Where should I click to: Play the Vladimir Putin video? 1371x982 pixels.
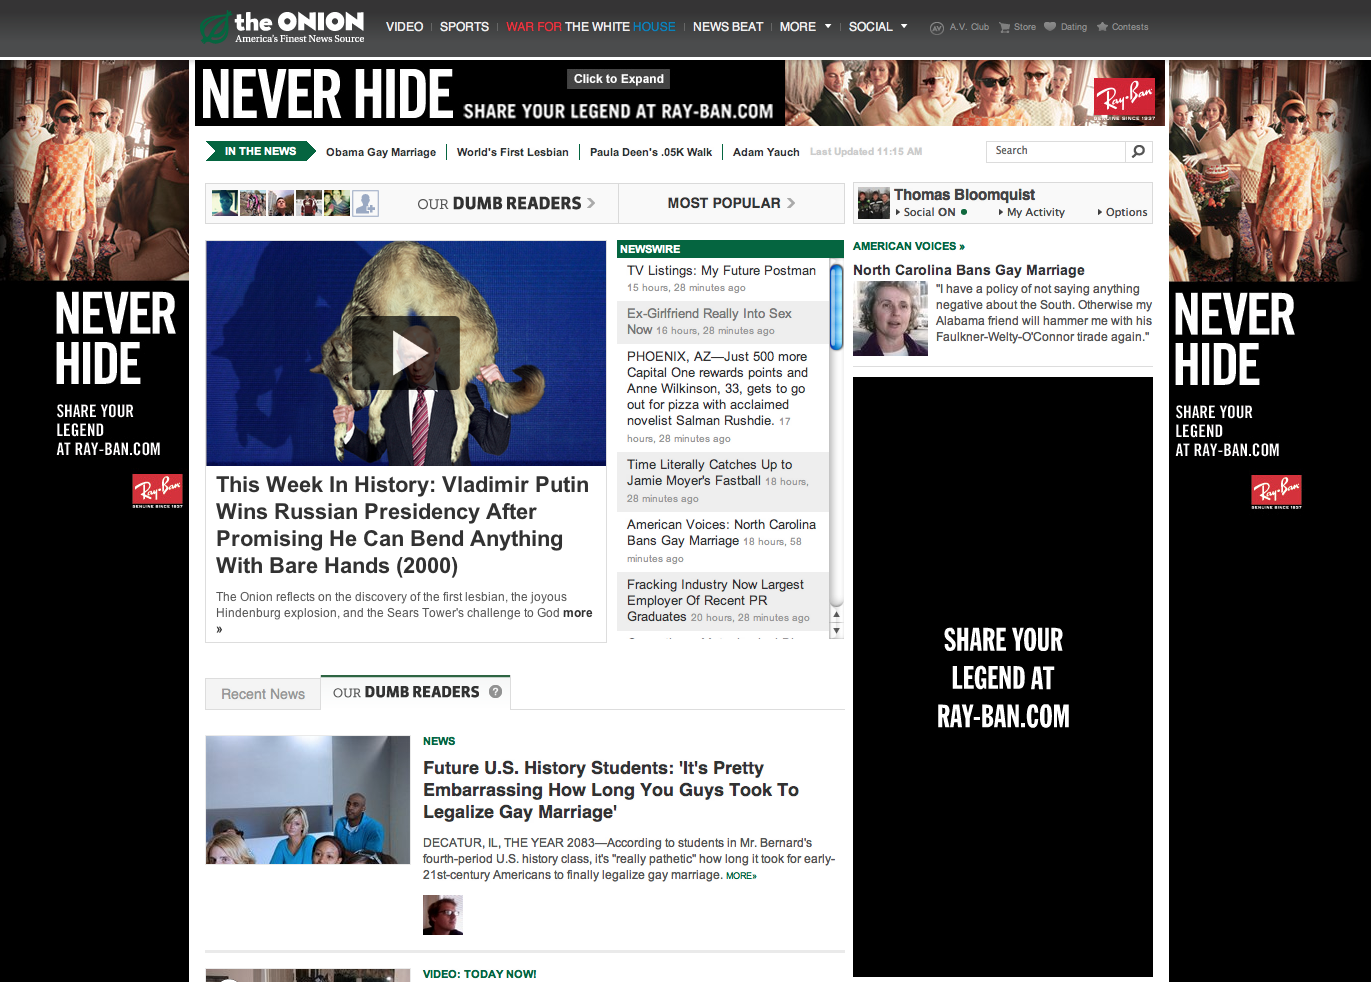click(x=406, y=352)
